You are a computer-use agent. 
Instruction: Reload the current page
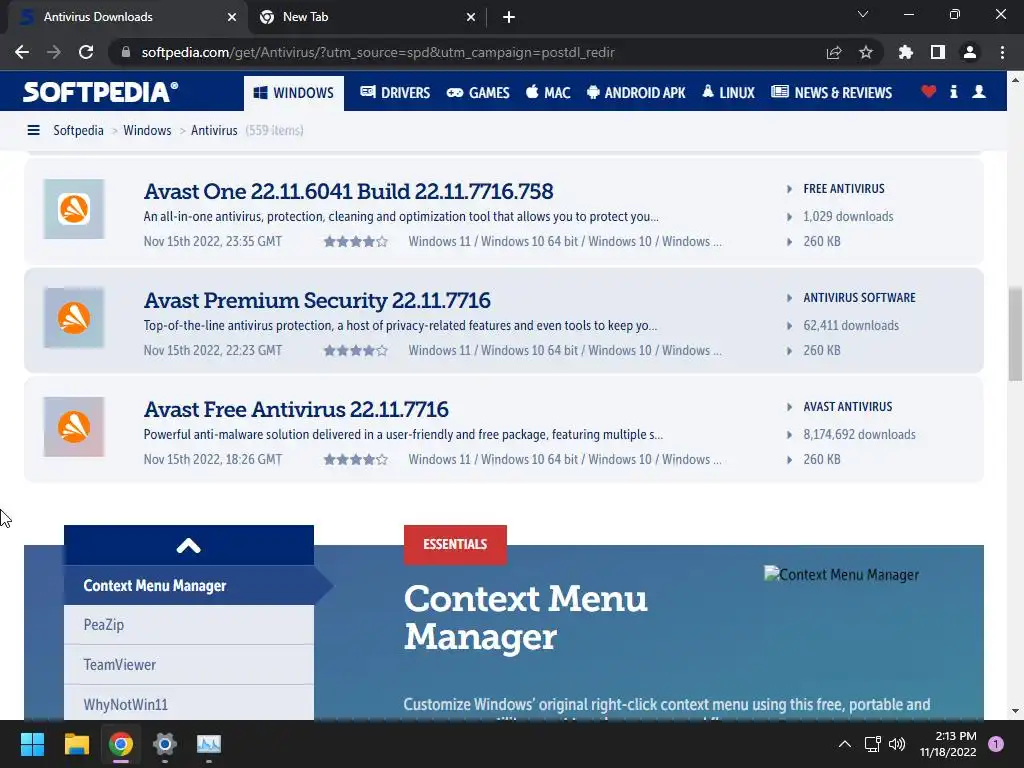(86, 52)
